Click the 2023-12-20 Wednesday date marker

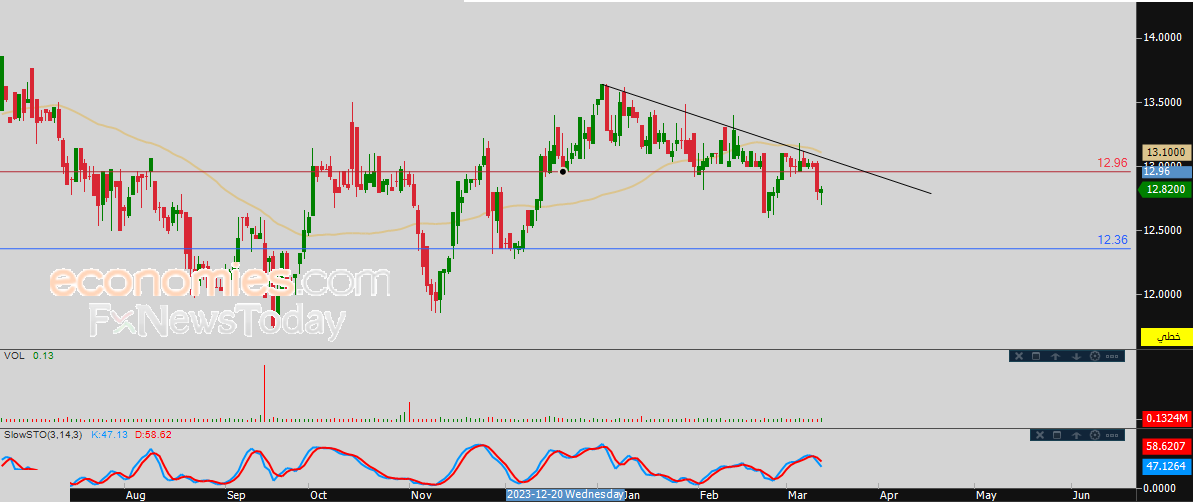coord(565,494)
